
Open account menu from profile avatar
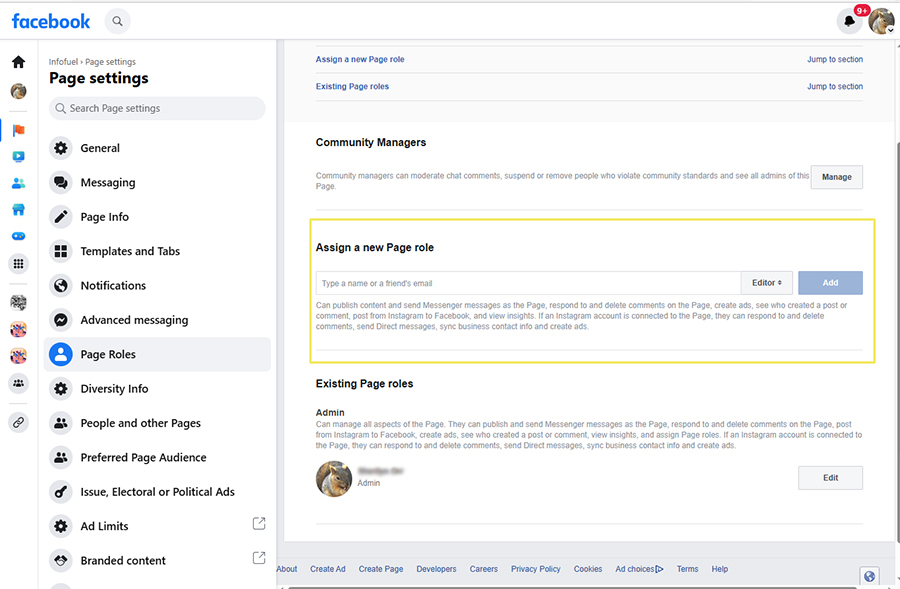pos(881,21)
